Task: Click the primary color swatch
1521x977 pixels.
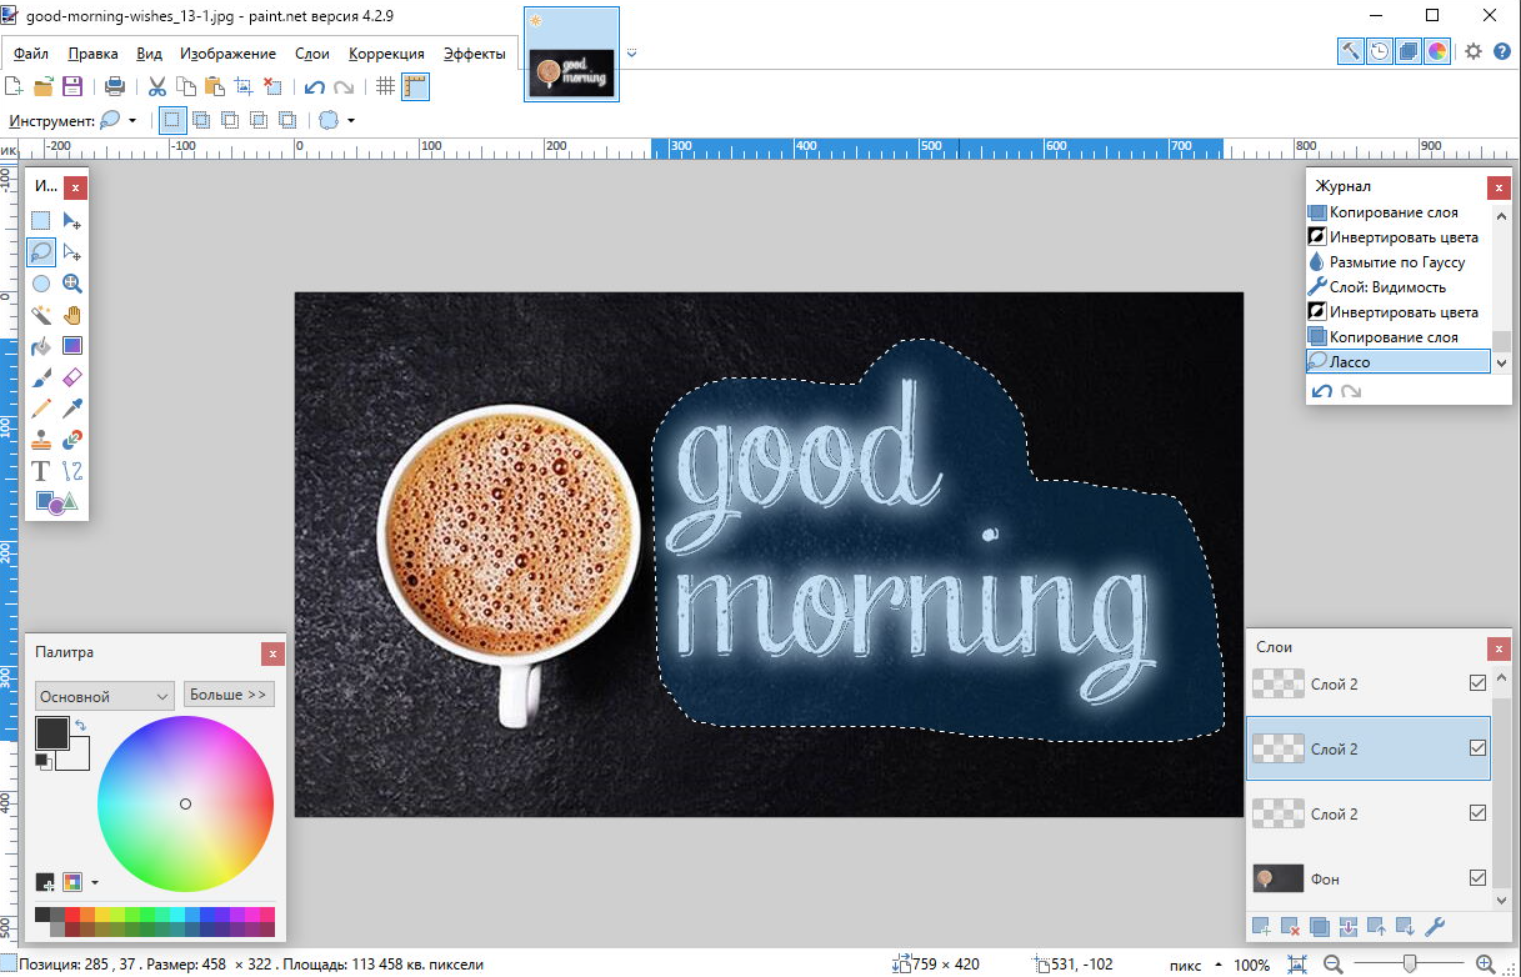Action: 51,733
